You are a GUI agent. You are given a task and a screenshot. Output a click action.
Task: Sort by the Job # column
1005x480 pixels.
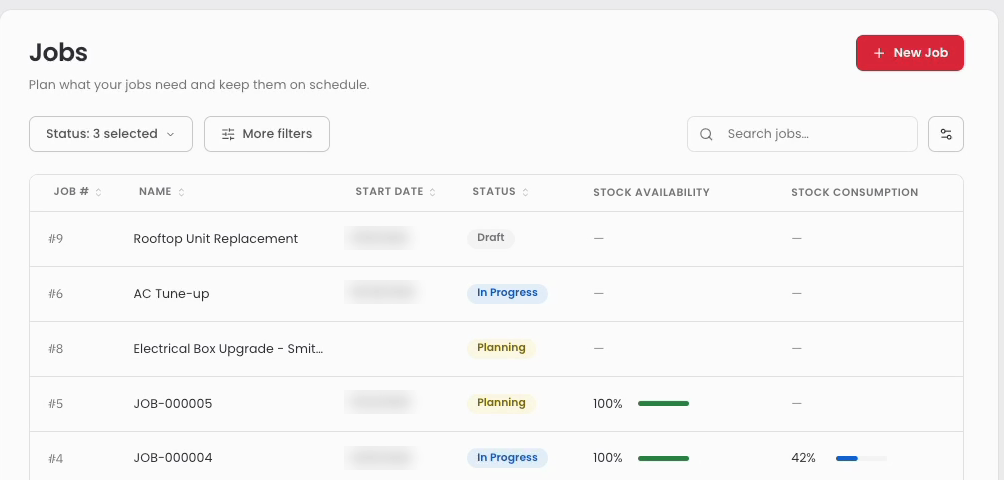coord(78,192)
